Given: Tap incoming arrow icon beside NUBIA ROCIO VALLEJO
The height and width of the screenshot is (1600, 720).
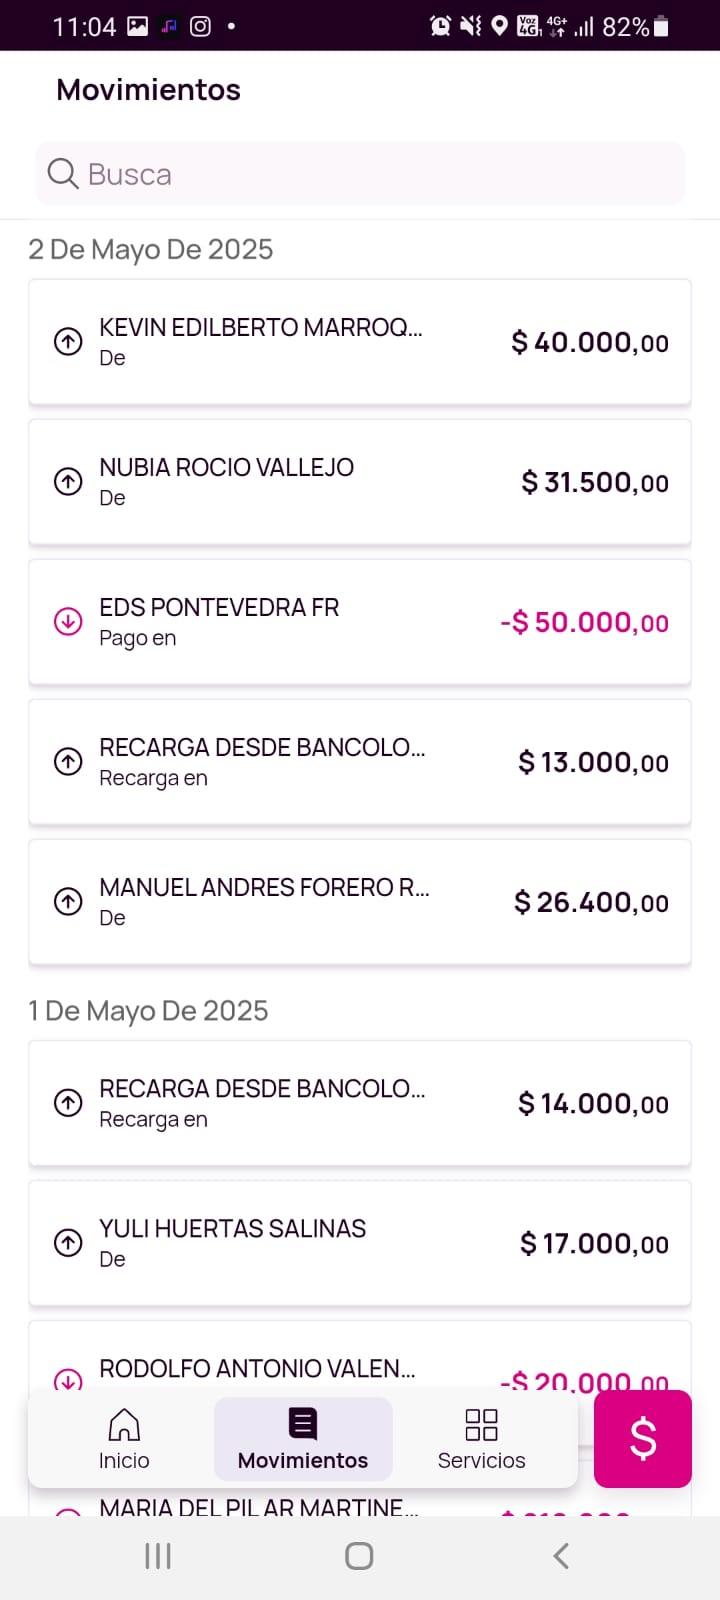Looking at the screenshot, I should (x=68, y=482).
